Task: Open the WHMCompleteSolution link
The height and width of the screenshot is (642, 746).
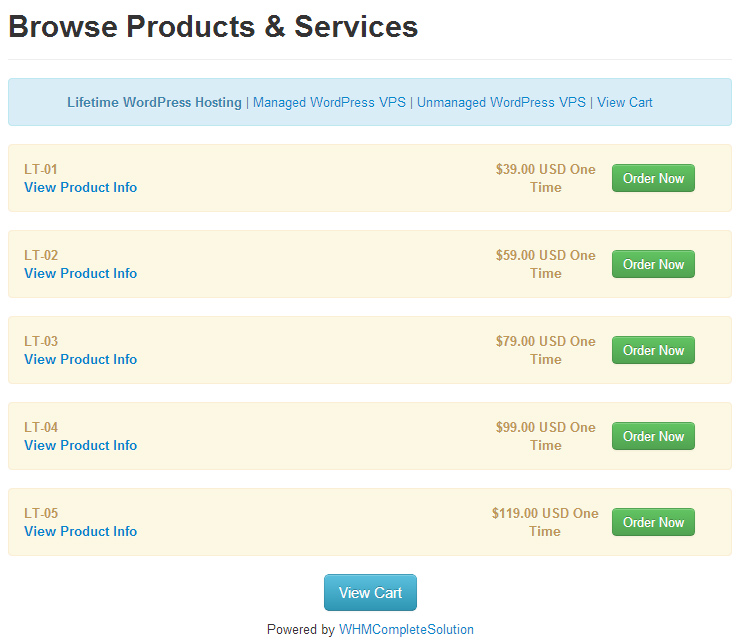Action: coord(406,629)
